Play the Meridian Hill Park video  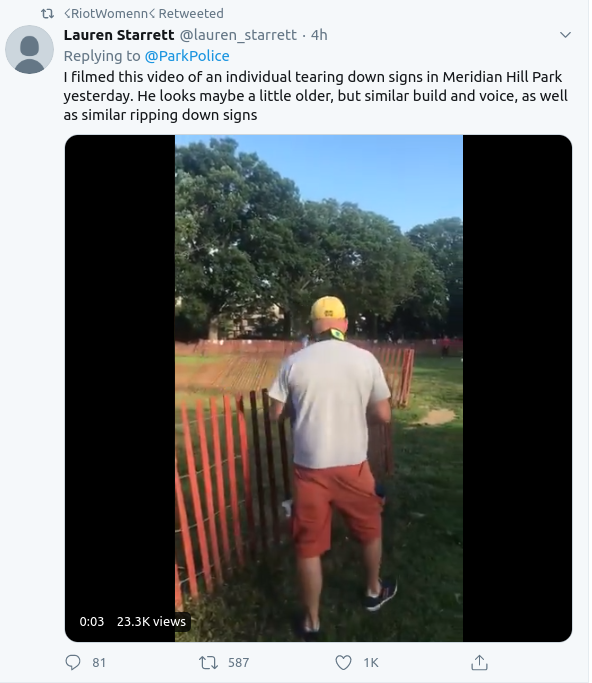pyautogui.click(x=319, y=388)
